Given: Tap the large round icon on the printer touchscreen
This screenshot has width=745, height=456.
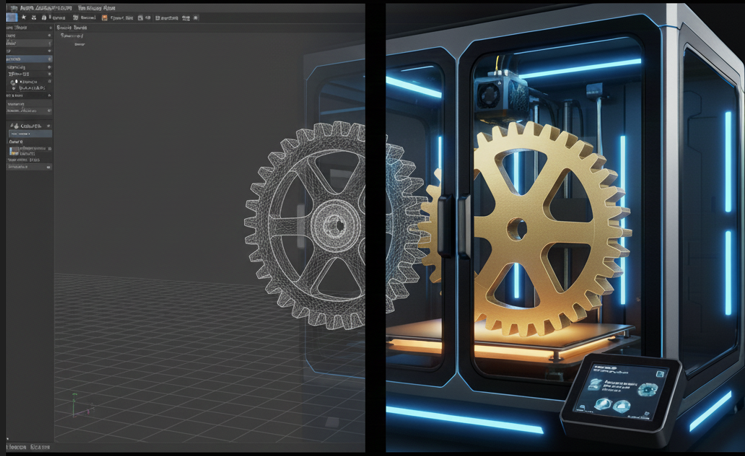Looking at the screenshot, I should 647,389.
